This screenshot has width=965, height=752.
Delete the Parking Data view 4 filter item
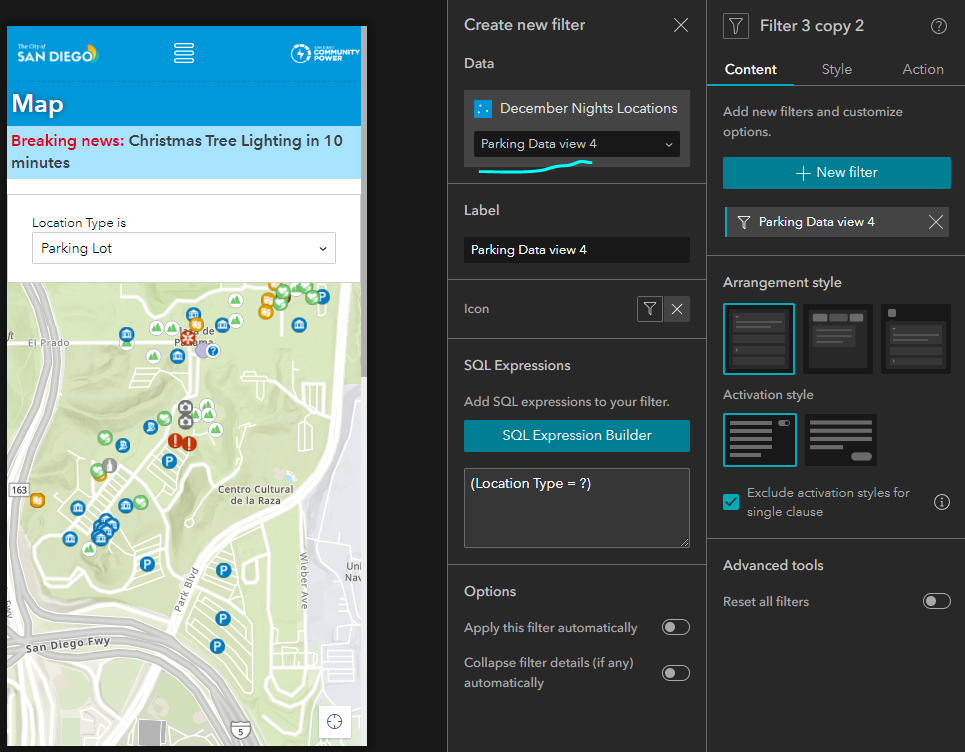tap(935, 222)
